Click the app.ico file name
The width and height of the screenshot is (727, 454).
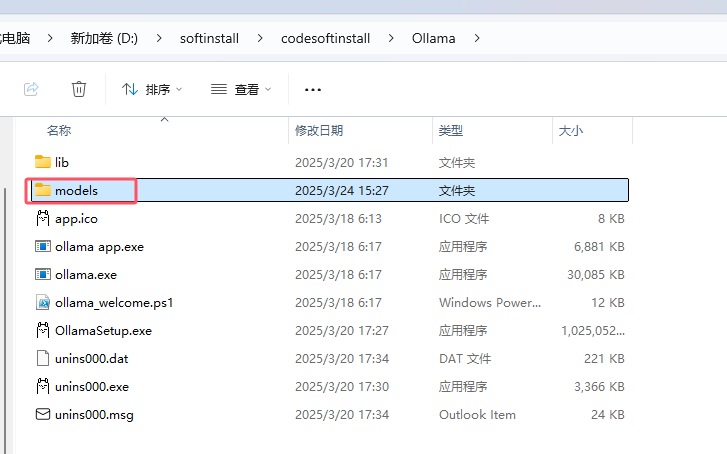point(77,219)
